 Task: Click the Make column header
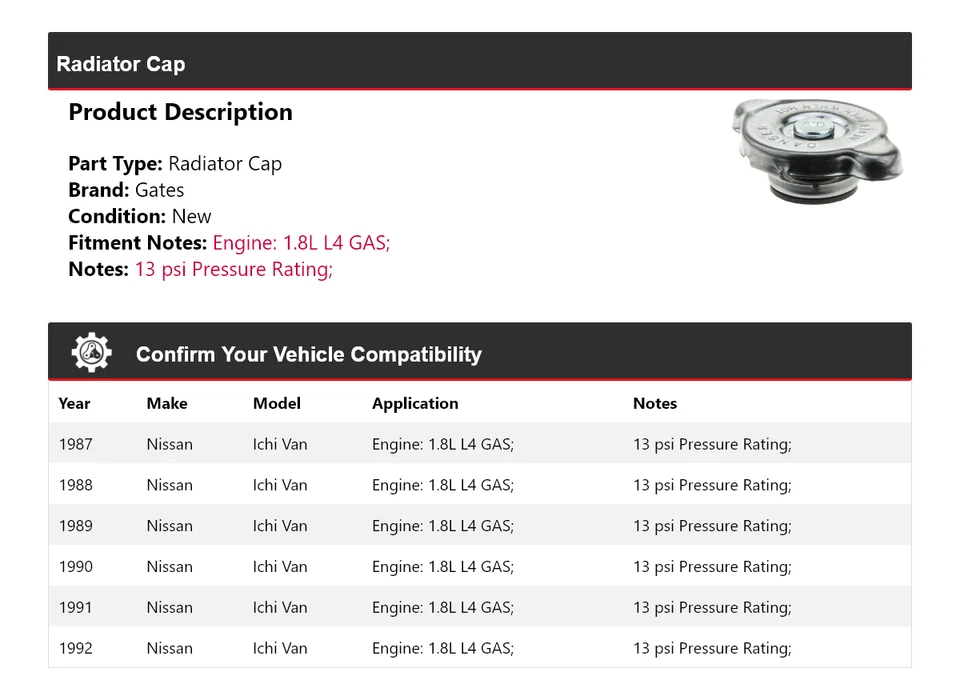tap(167, 403)
